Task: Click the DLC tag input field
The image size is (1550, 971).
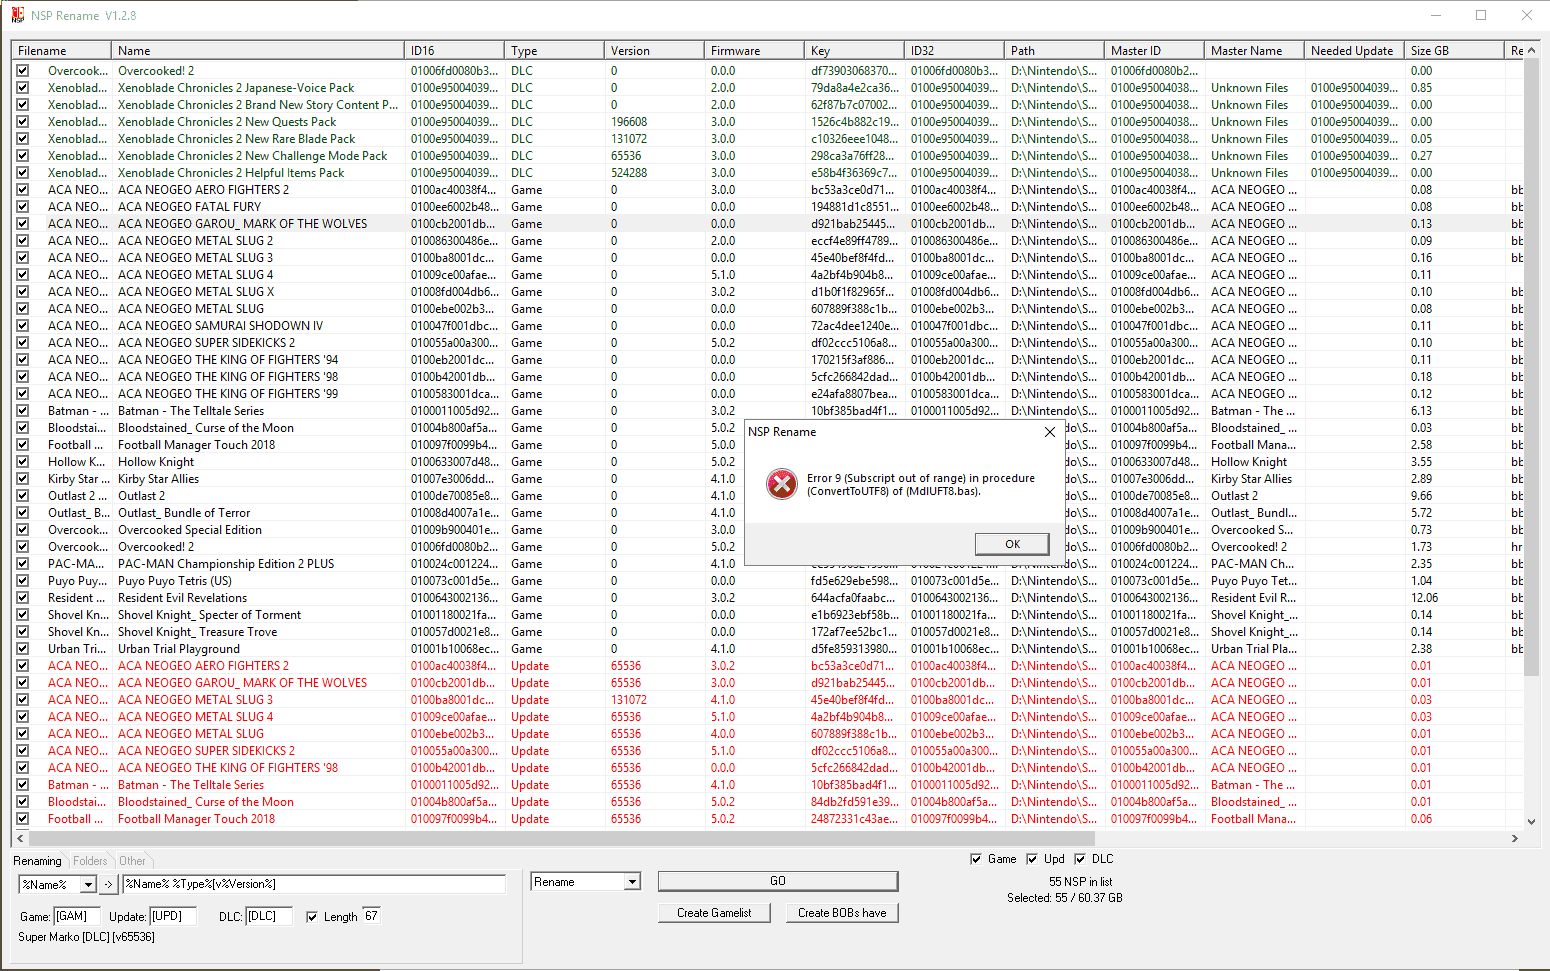Action: click(269, 917)
